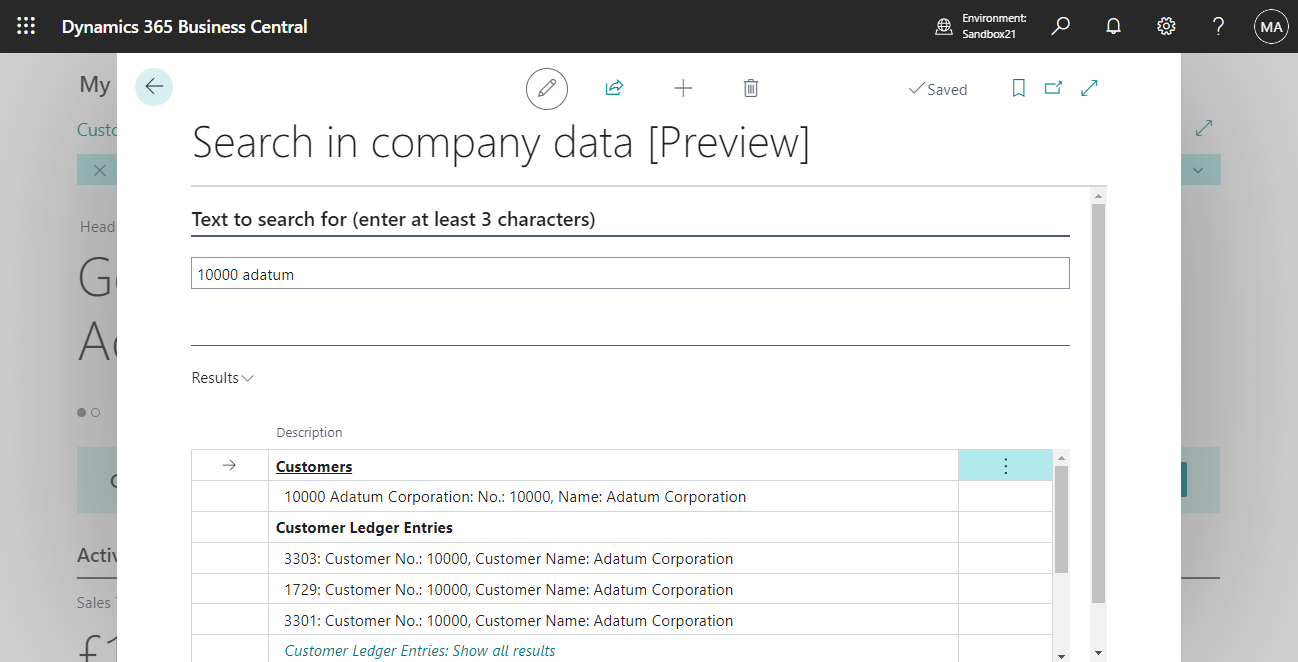The image size is (1298, 662).
Task: Expand the dialog to full screen
Action: click(x=1088, y=88)
